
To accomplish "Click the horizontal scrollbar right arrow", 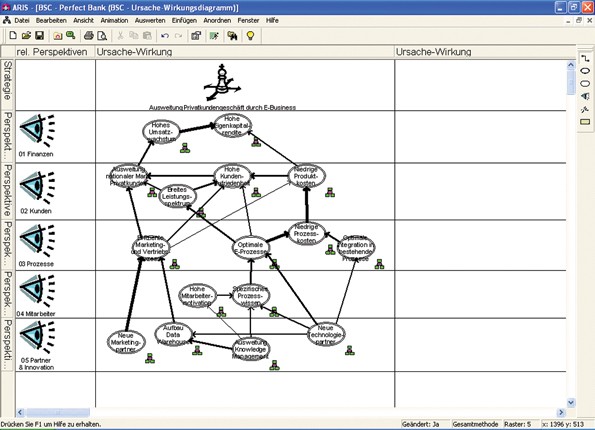I will pos(561,412).
